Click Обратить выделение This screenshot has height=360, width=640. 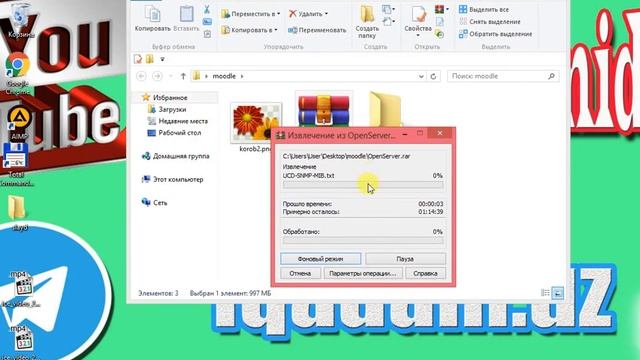[495, 34]
